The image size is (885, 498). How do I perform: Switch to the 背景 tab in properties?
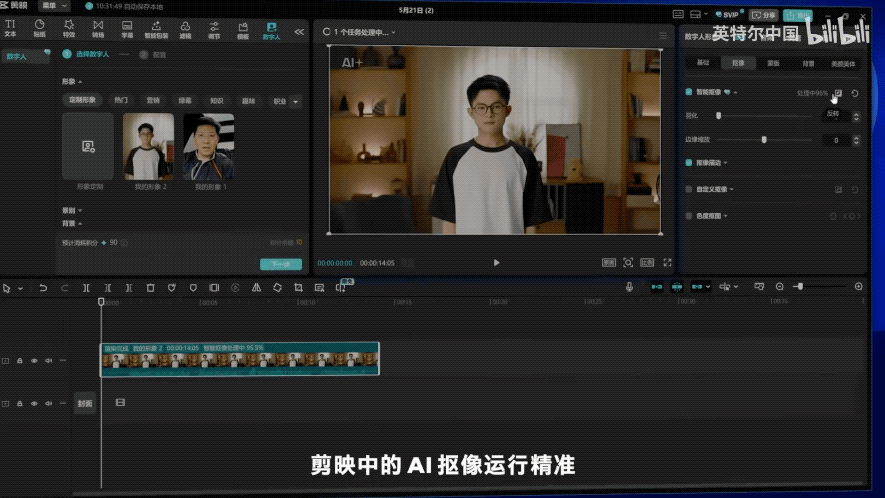pos(807,63)
